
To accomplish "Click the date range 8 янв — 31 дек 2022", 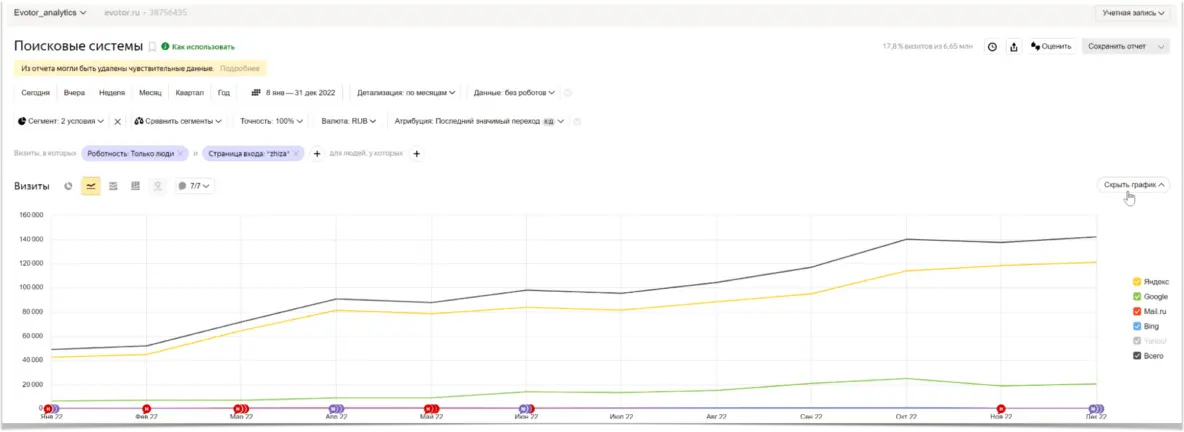I will pyautogui.click(x=295, y=92).
